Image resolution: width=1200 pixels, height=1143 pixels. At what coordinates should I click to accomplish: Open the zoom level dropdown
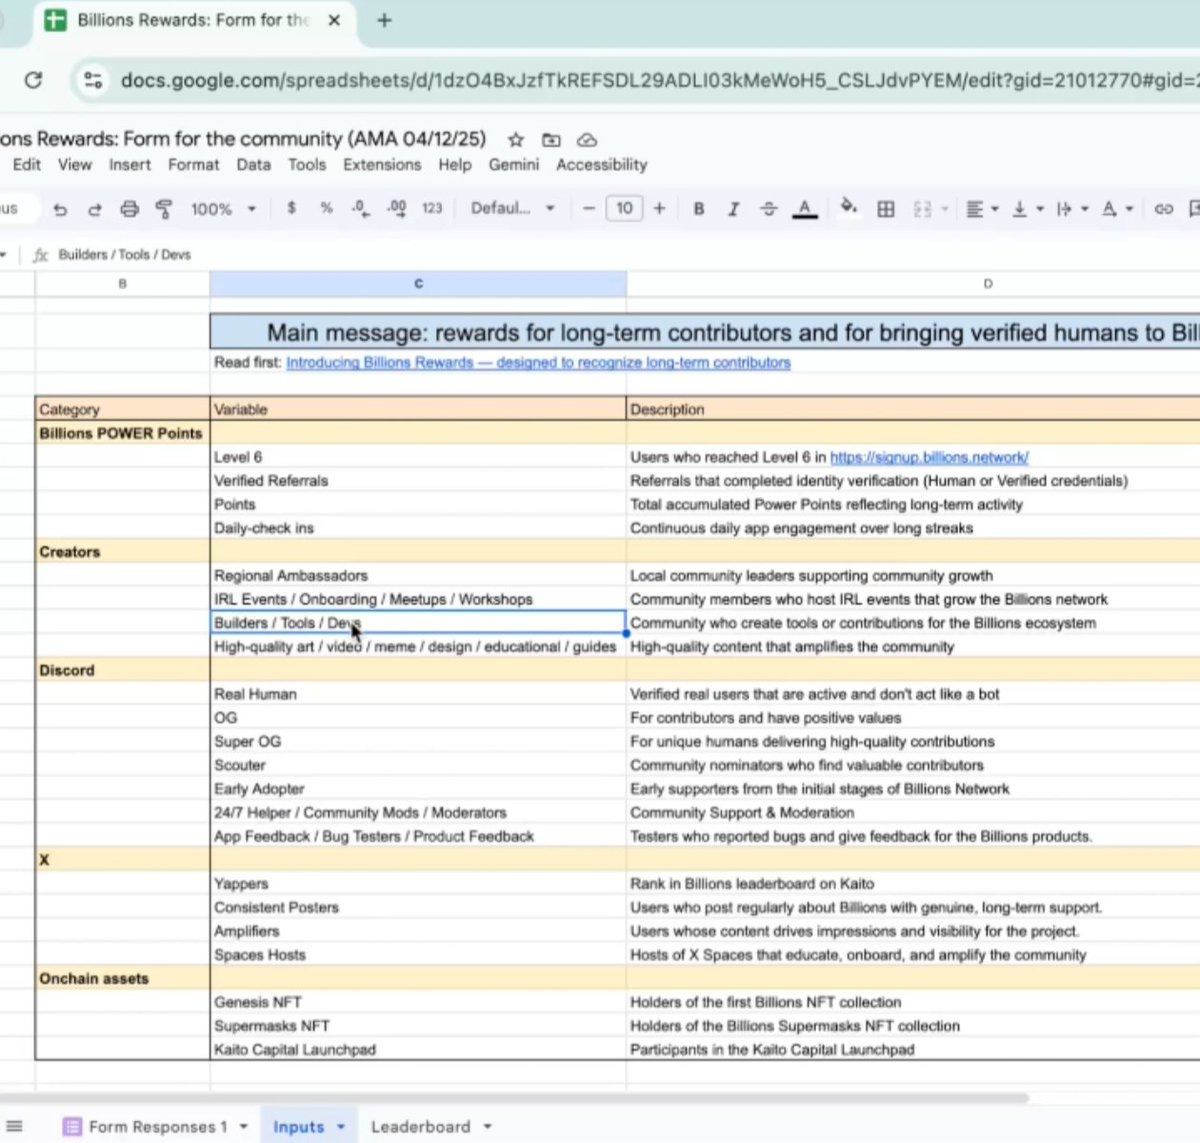tap(223, 209)
